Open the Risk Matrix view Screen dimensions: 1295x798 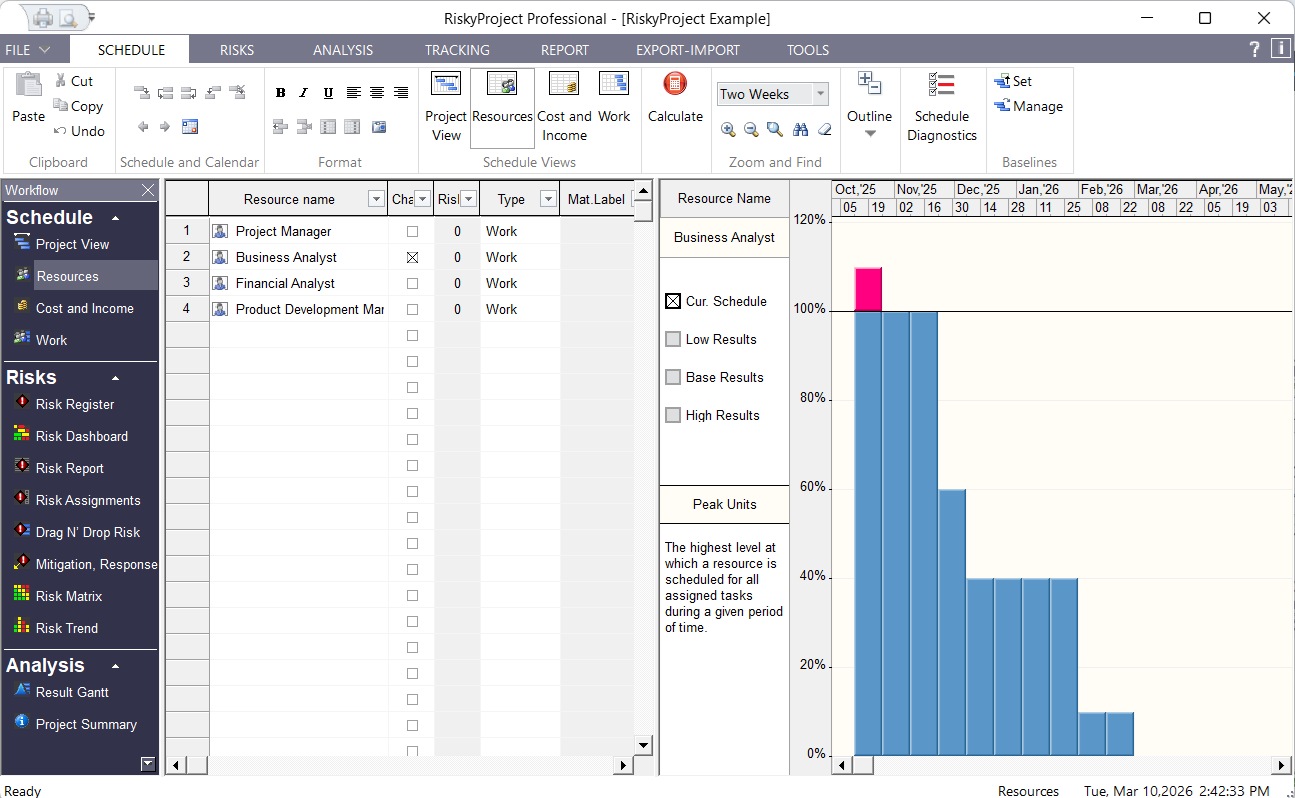coord(70,595)
